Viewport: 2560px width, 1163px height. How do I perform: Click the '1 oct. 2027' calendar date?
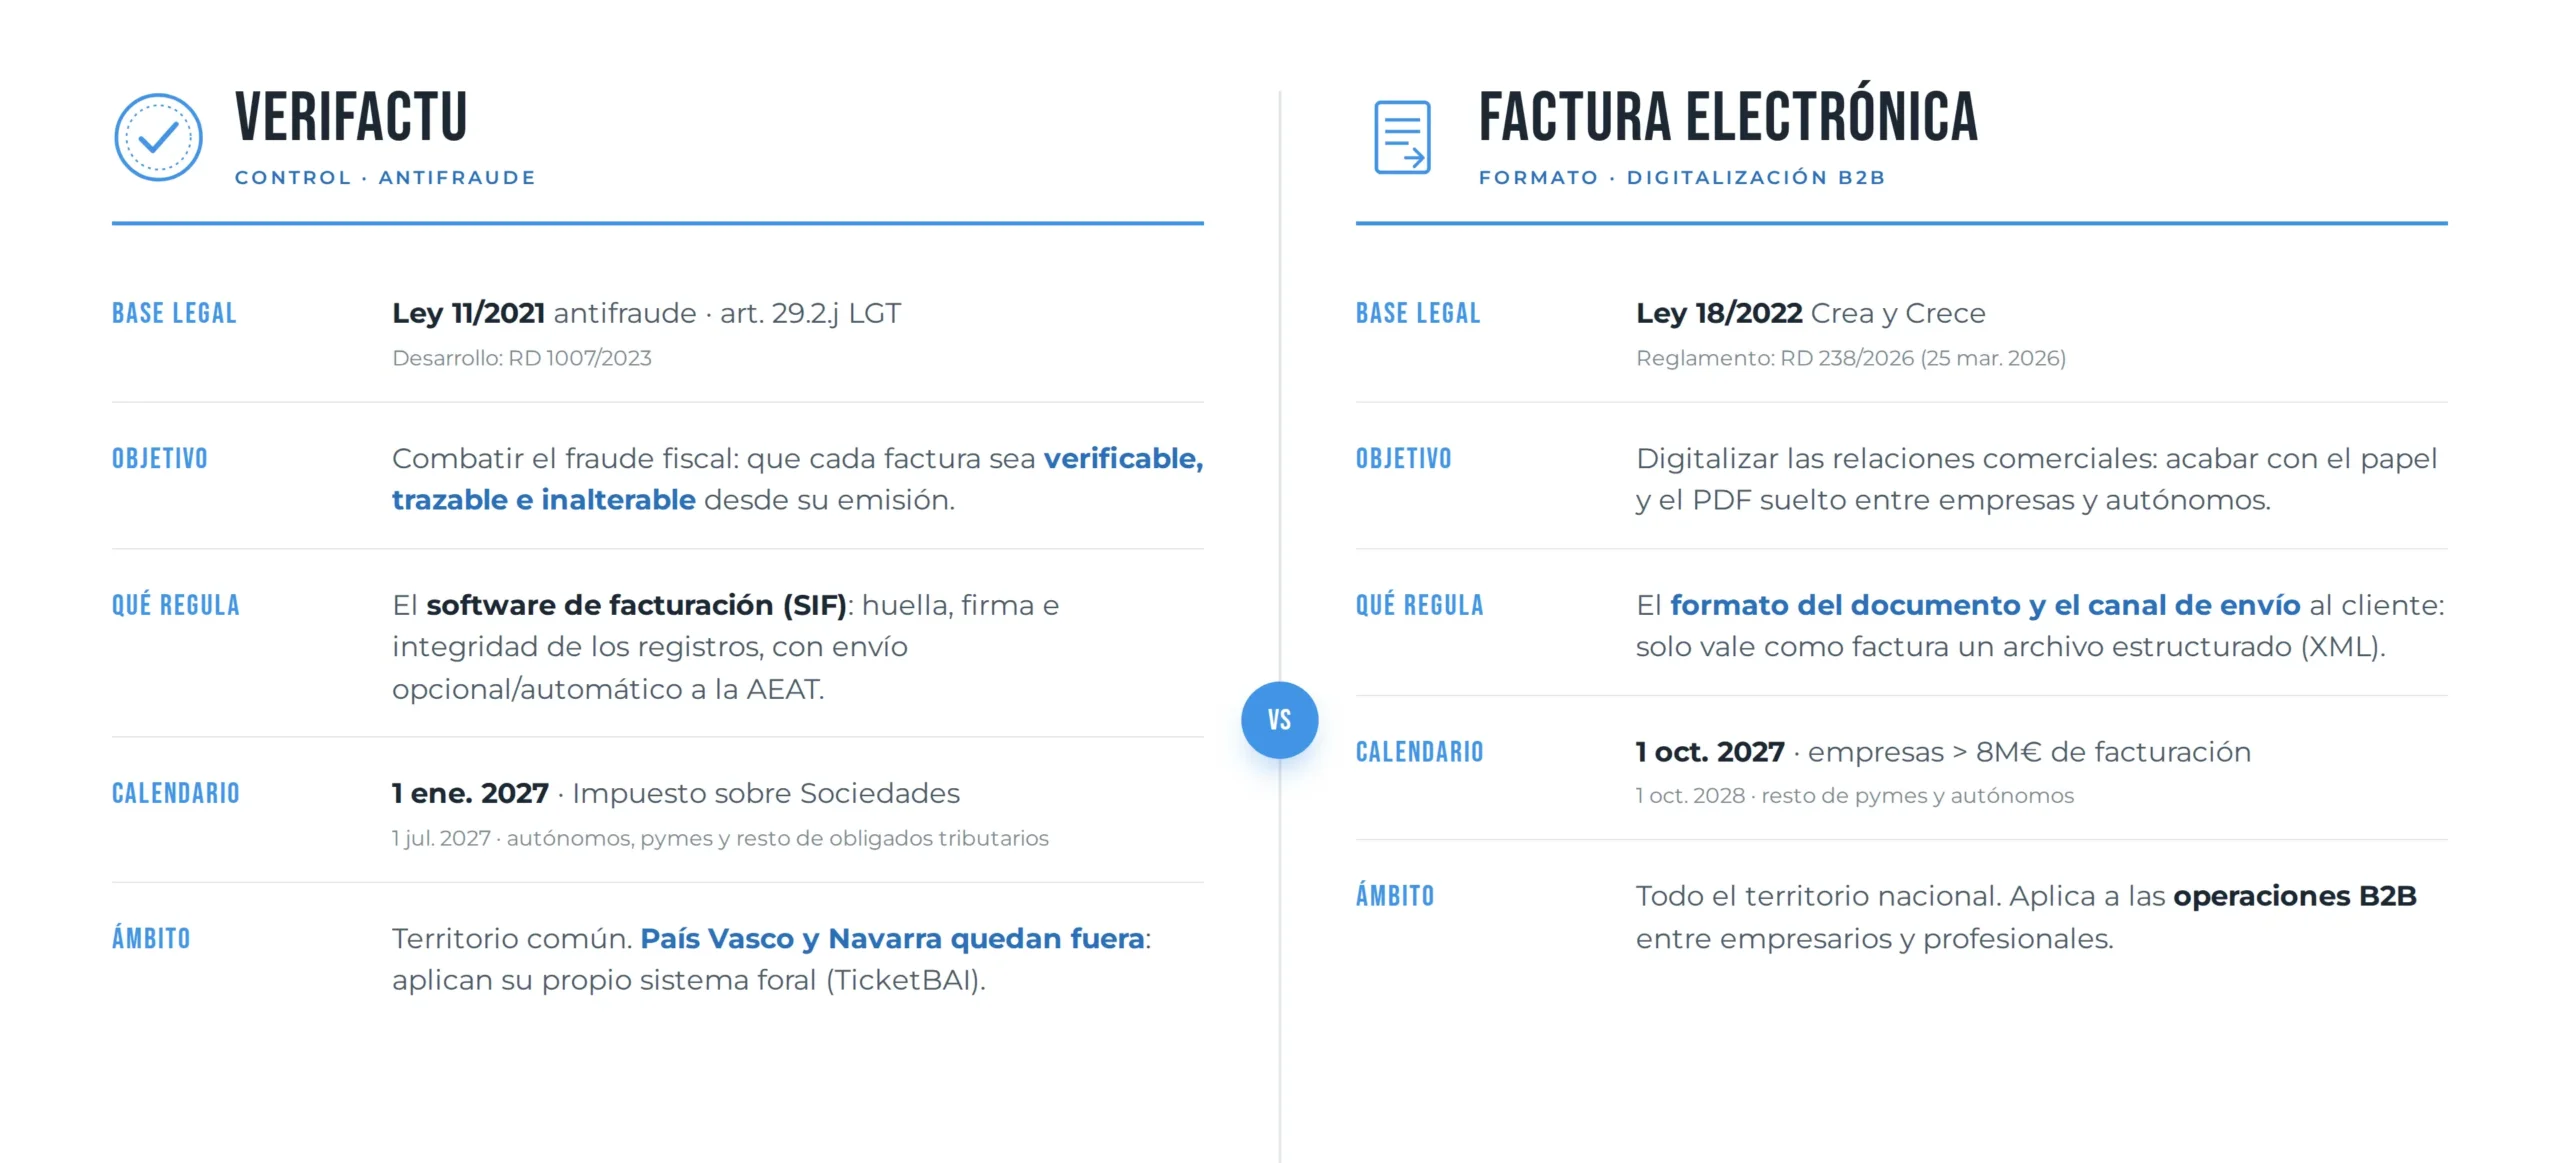(1710, 752)
